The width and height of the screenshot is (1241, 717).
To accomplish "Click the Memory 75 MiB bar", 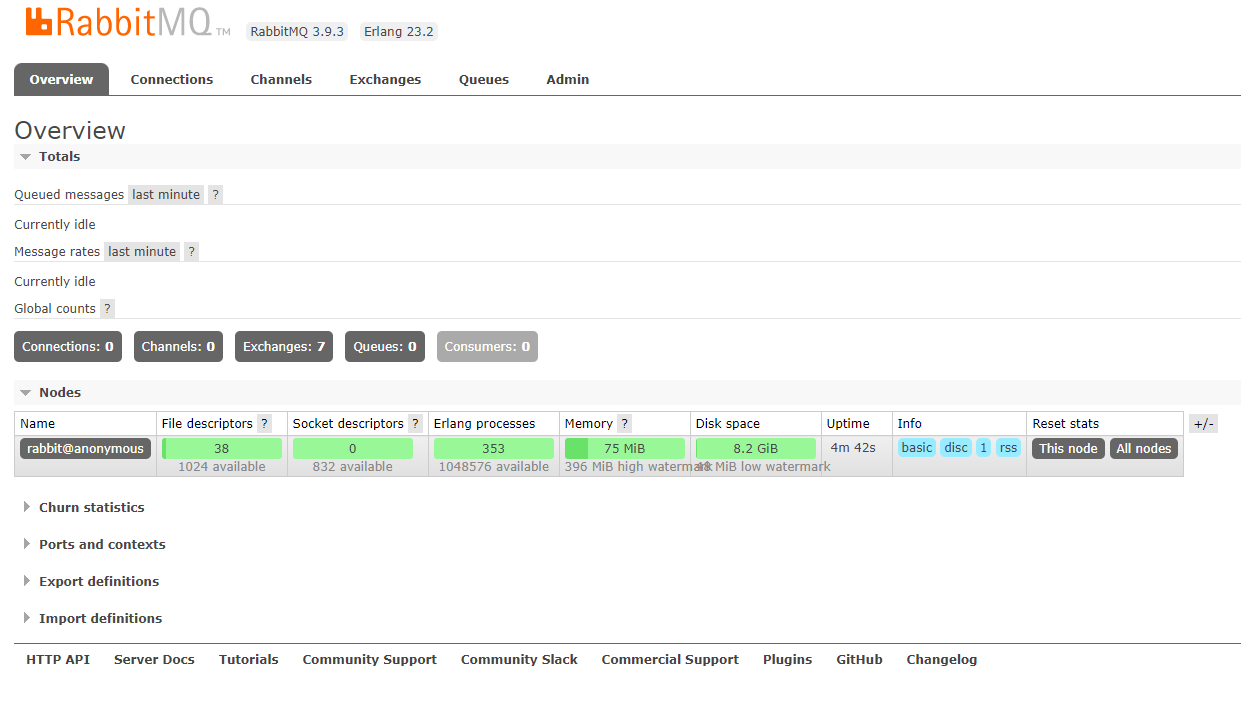I will (625, 449).
